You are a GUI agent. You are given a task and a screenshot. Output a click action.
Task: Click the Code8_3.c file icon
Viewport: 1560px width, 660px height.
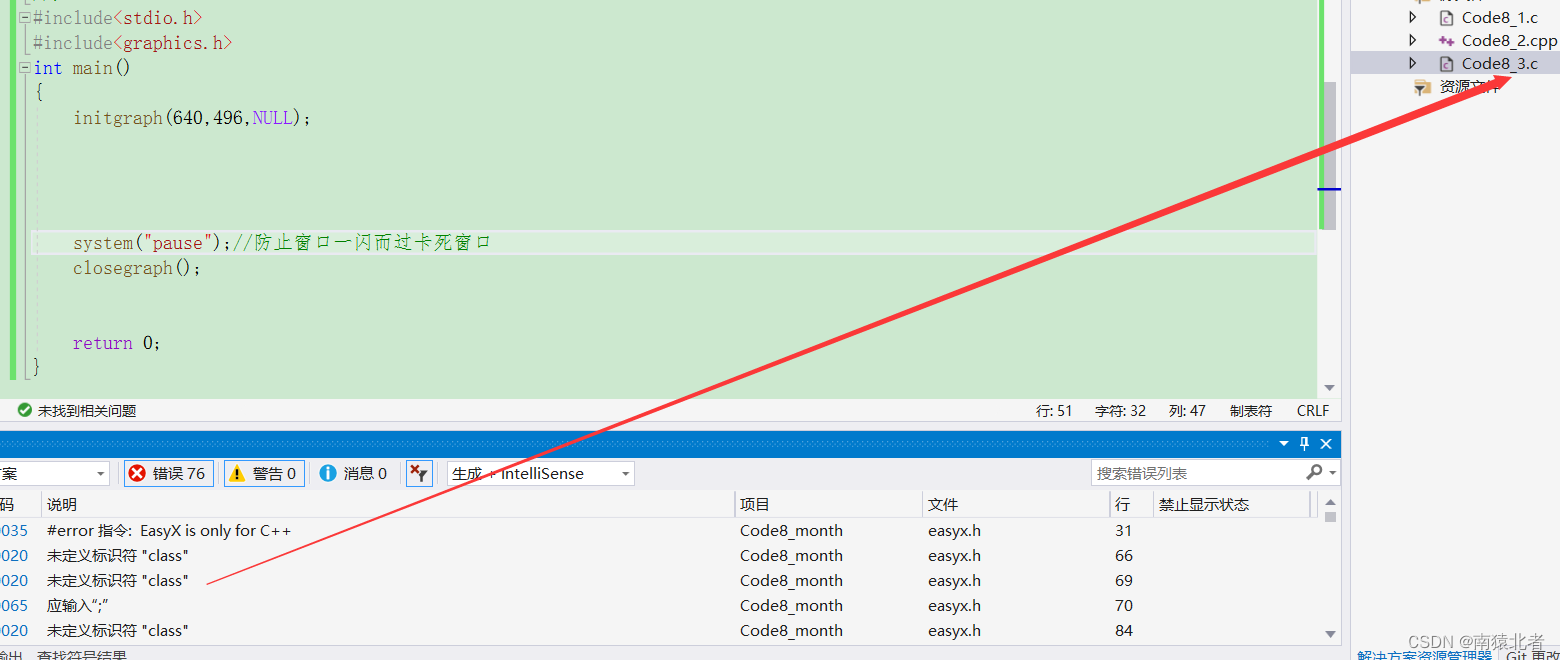[1446, 64]
